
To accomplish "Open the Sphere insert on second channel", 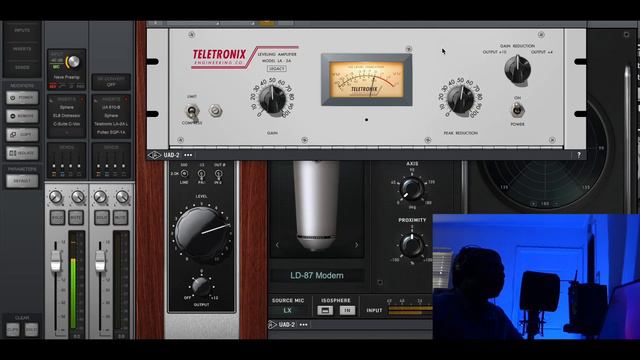I will point(111,116).
